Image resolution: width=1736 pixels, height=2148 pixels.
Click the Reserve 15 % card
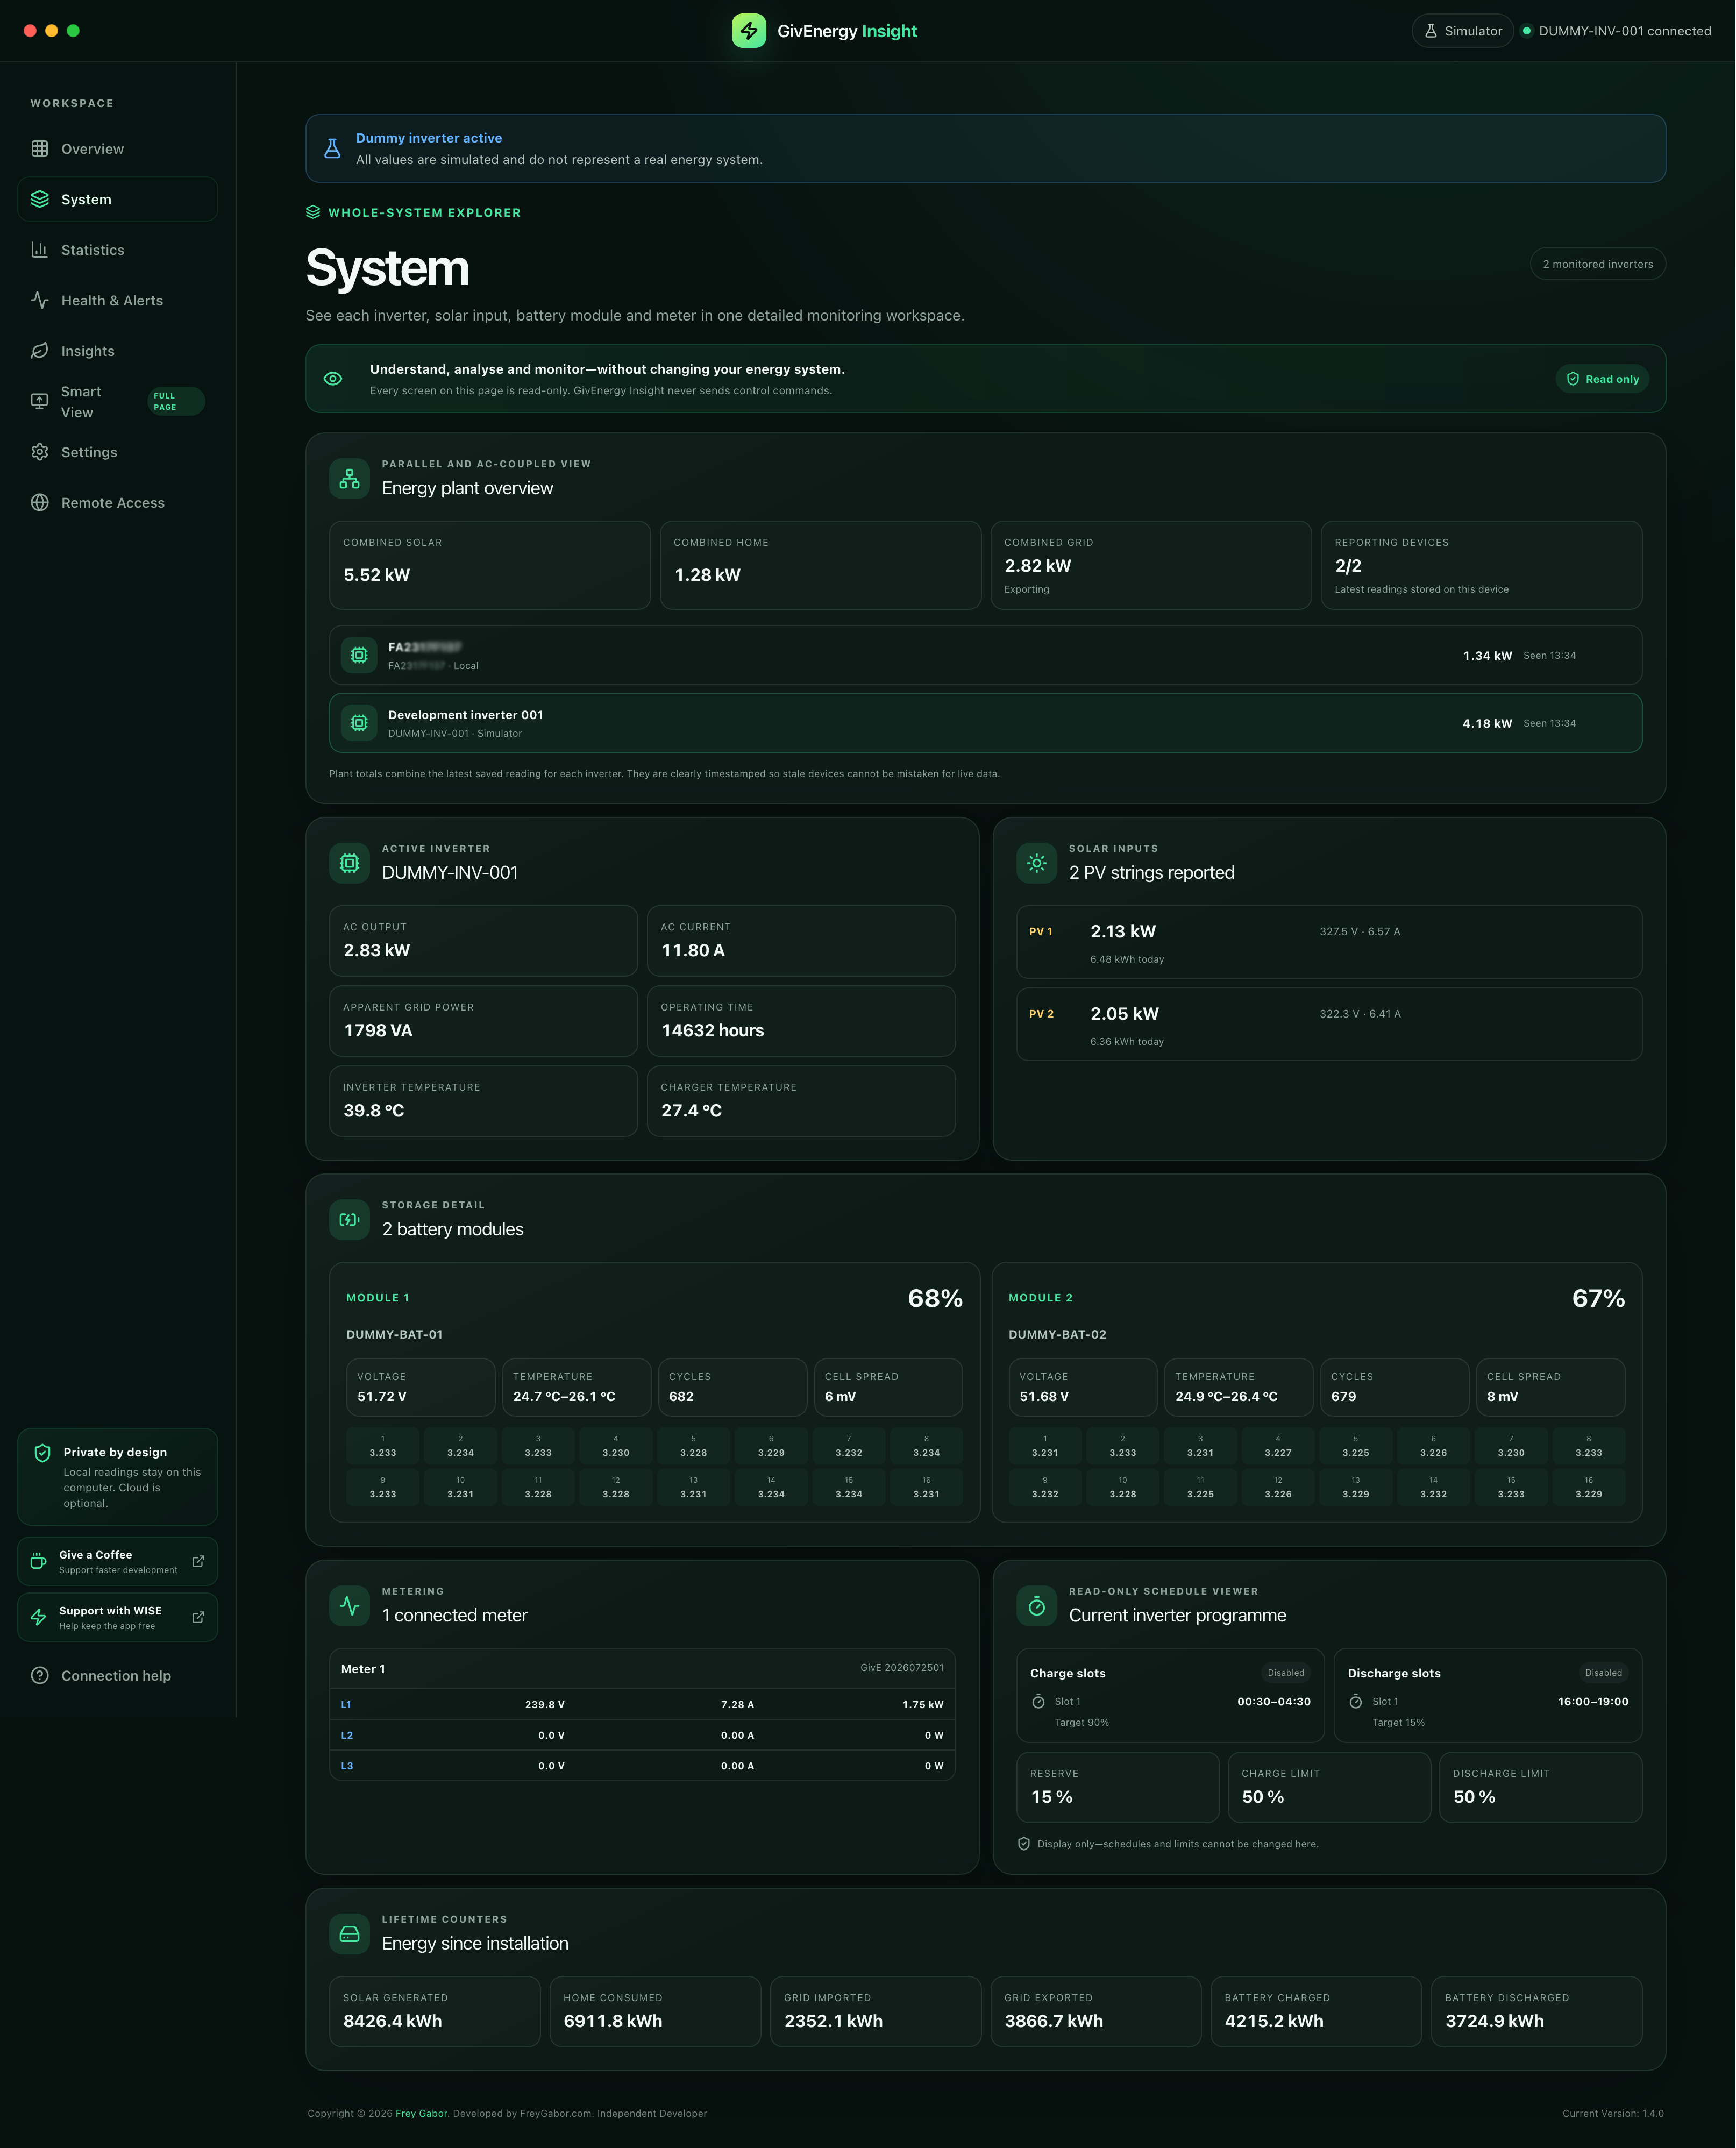point(1118,1787)
